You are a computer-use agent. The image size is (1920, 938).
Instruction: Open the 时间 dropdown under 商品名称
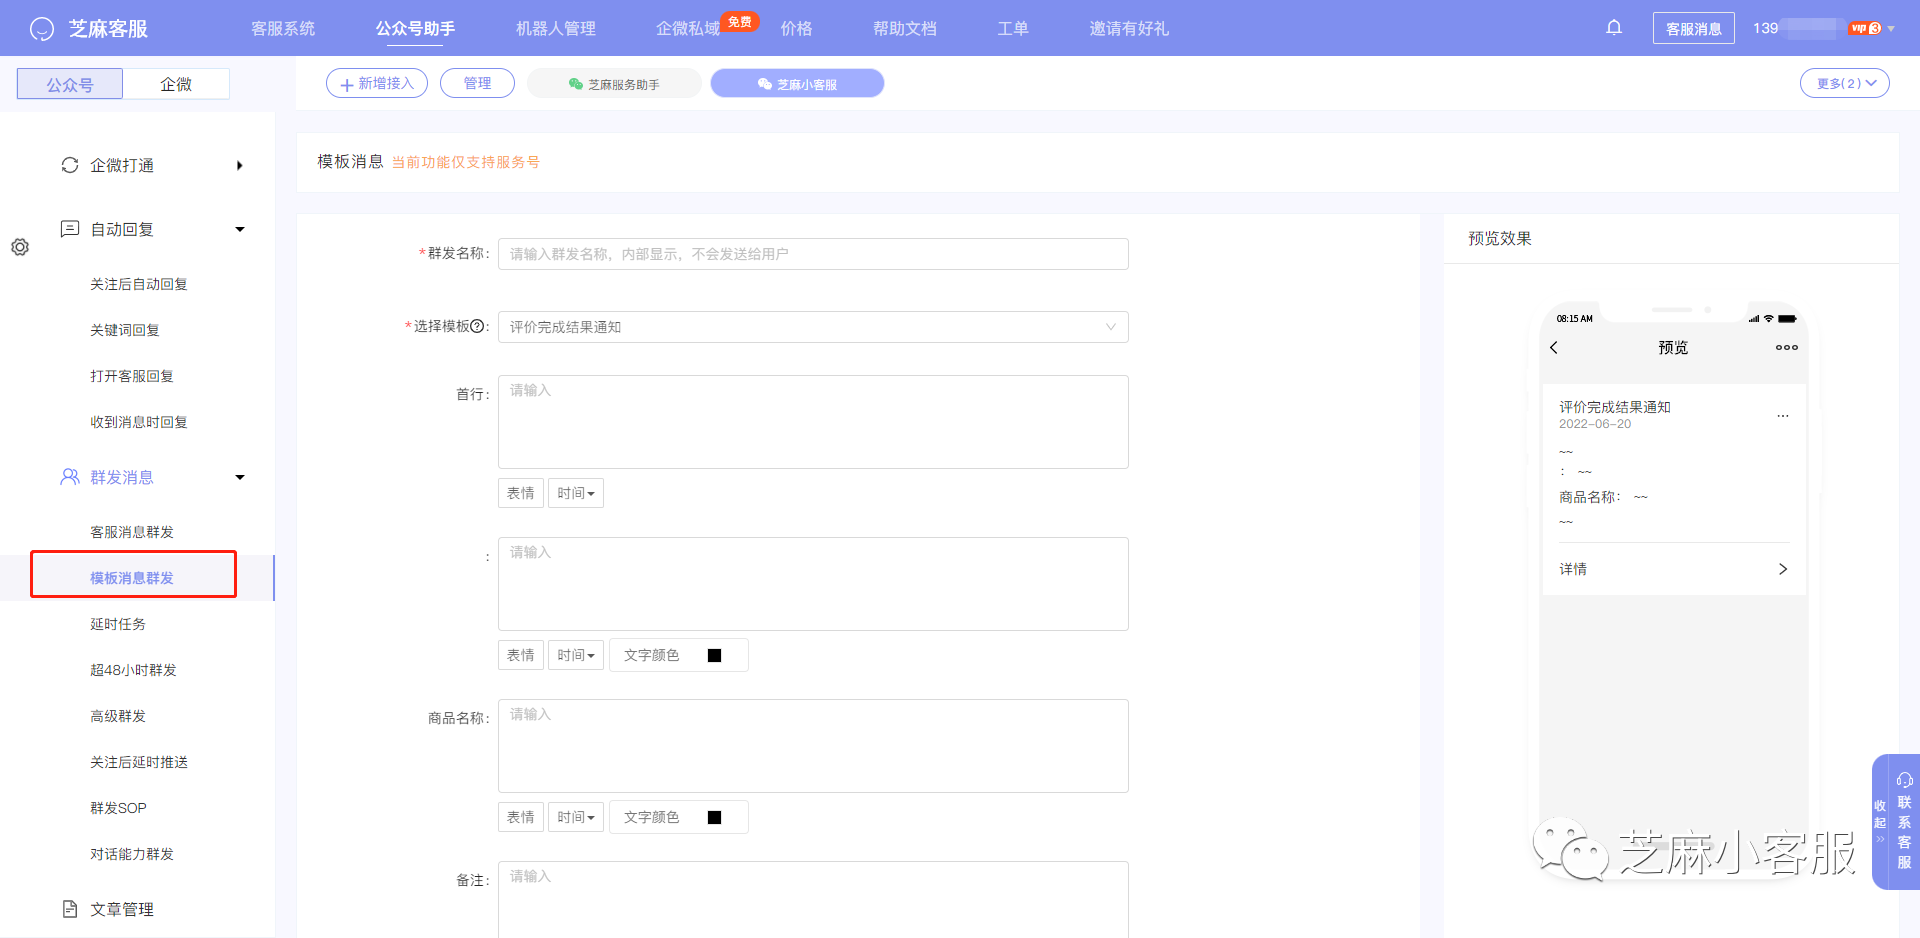click(x=576, y=817)
